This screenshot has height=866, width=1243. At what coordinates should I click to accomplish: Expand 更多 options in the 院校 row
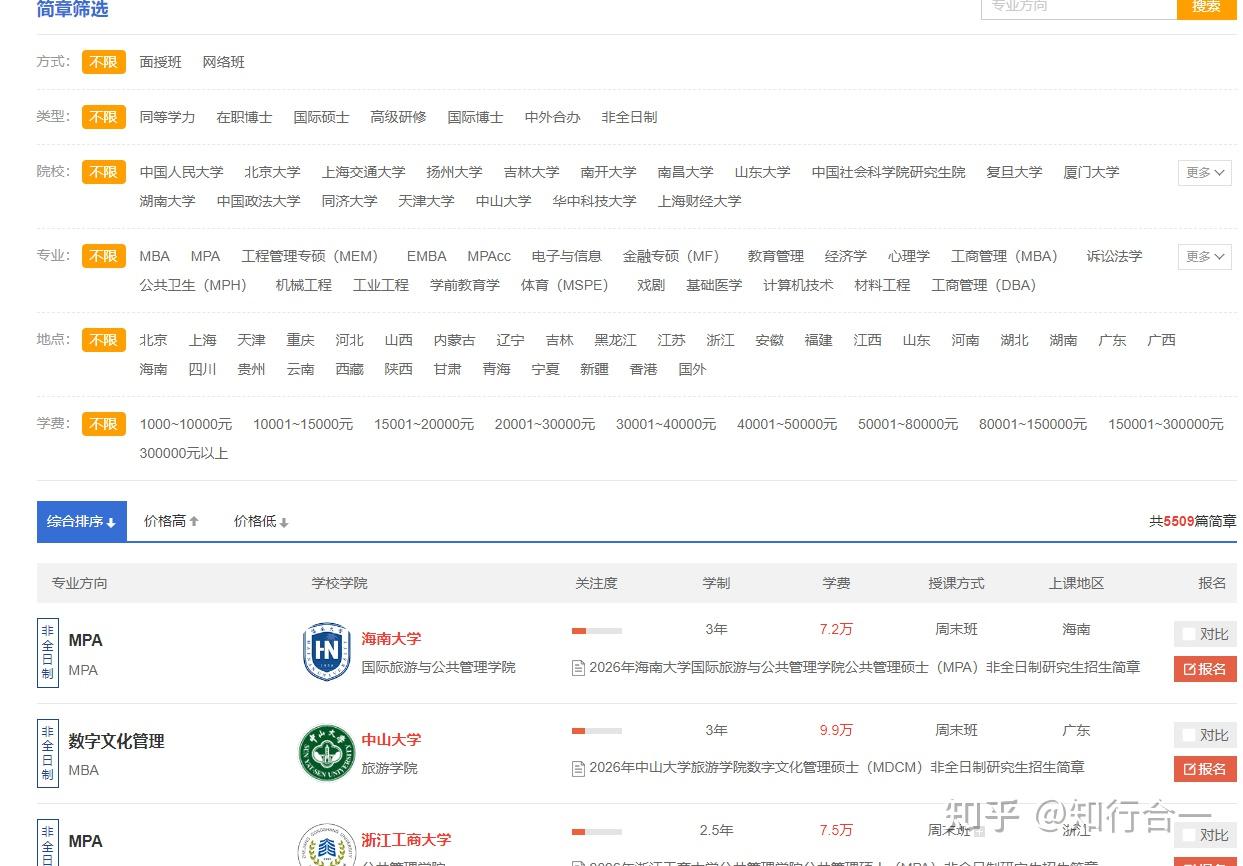(1203, 172)
